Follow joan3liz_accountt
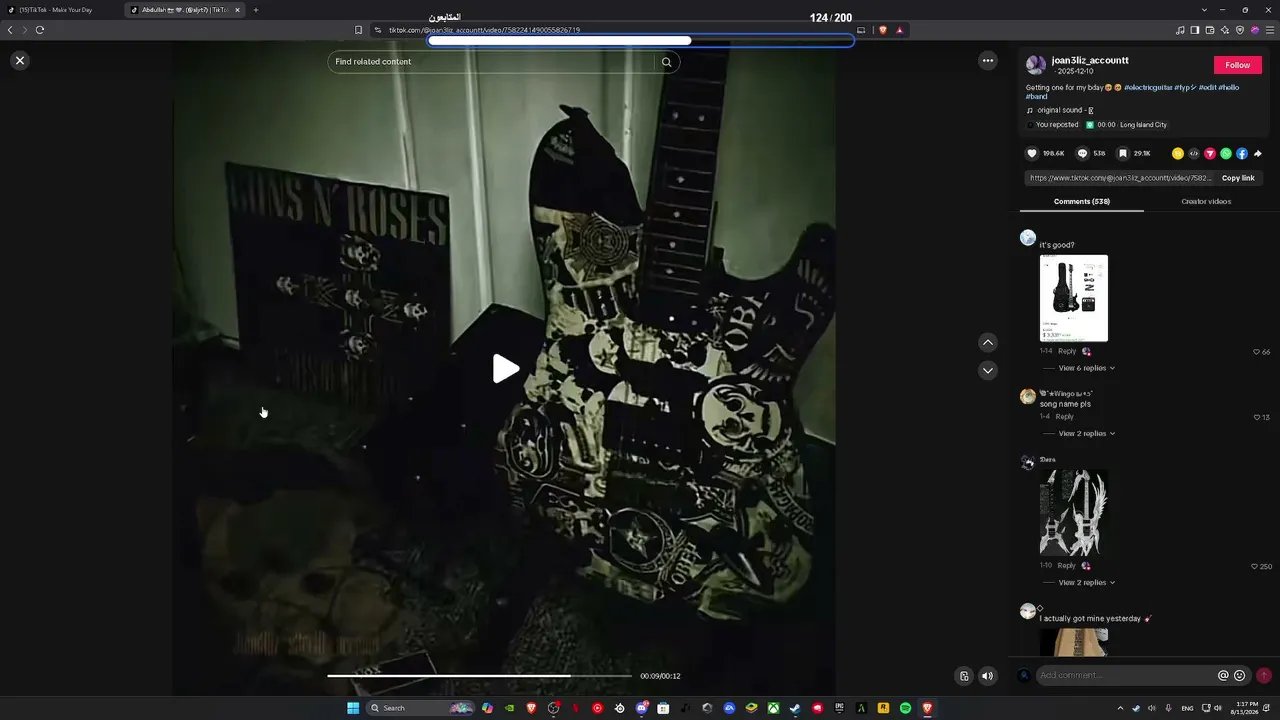This screenshot has height=720, width=1280. tap(1238, 65)
